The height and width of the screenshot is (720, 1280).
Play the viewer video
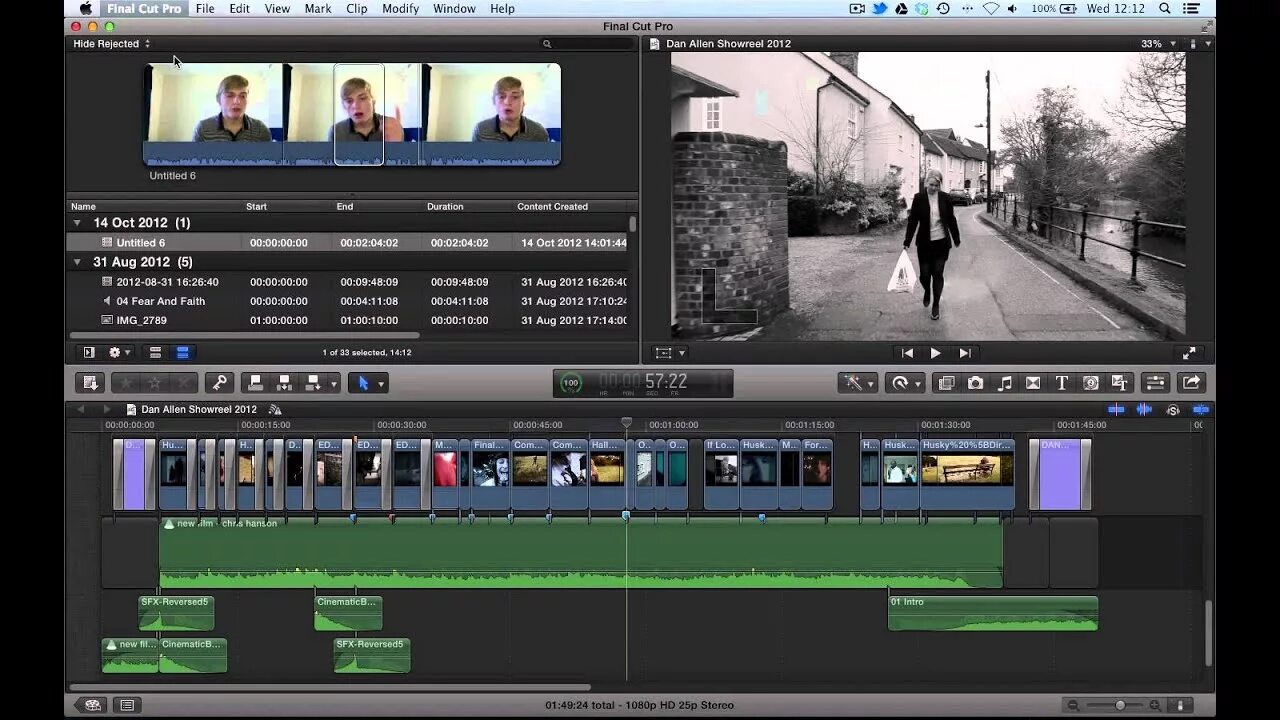(935, 353)
